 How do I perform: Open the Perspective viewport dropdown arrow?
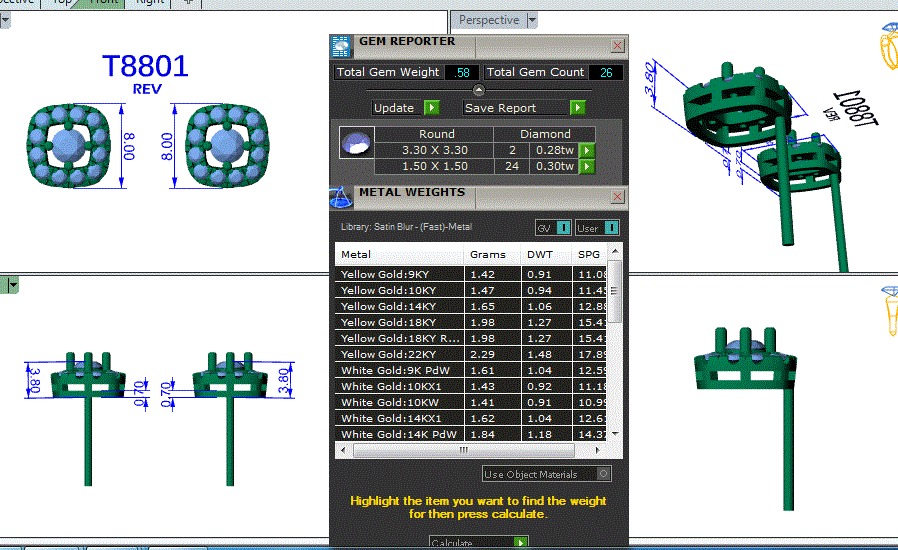click(532, 20)
